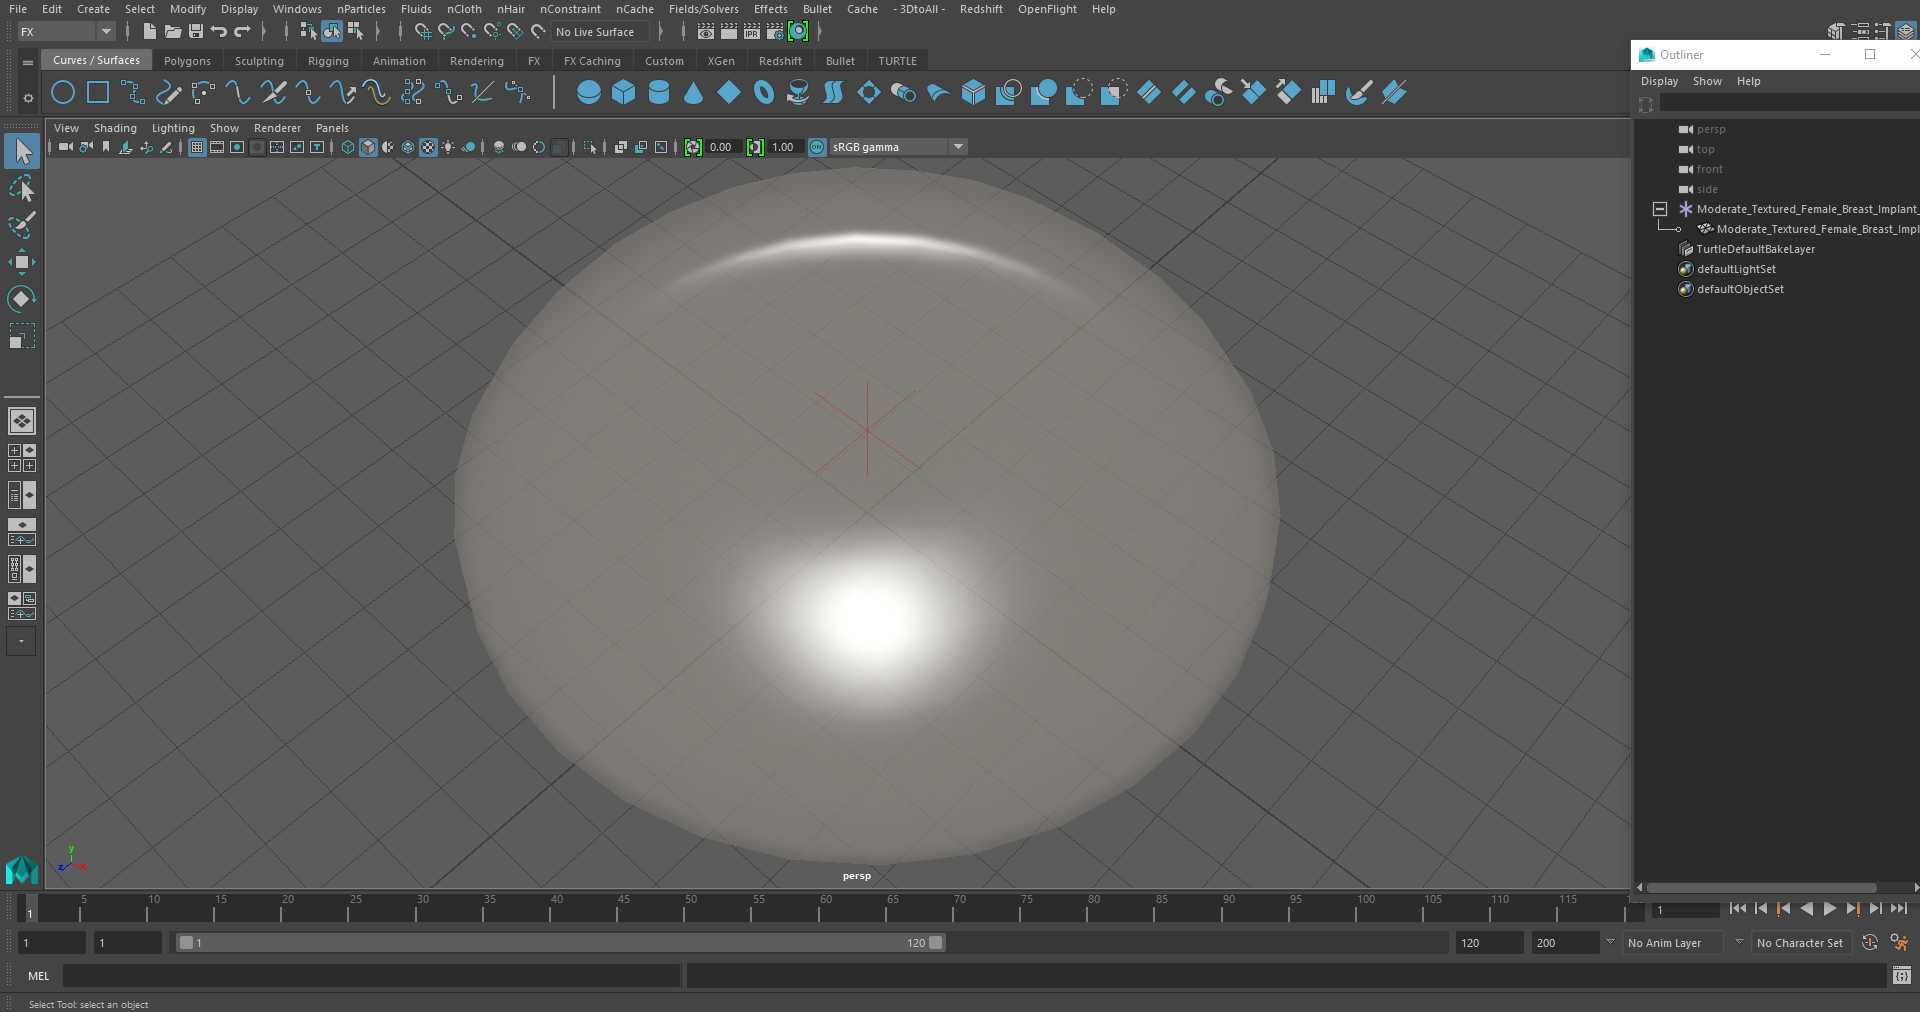Create NURBS torus from shelf

764,93
